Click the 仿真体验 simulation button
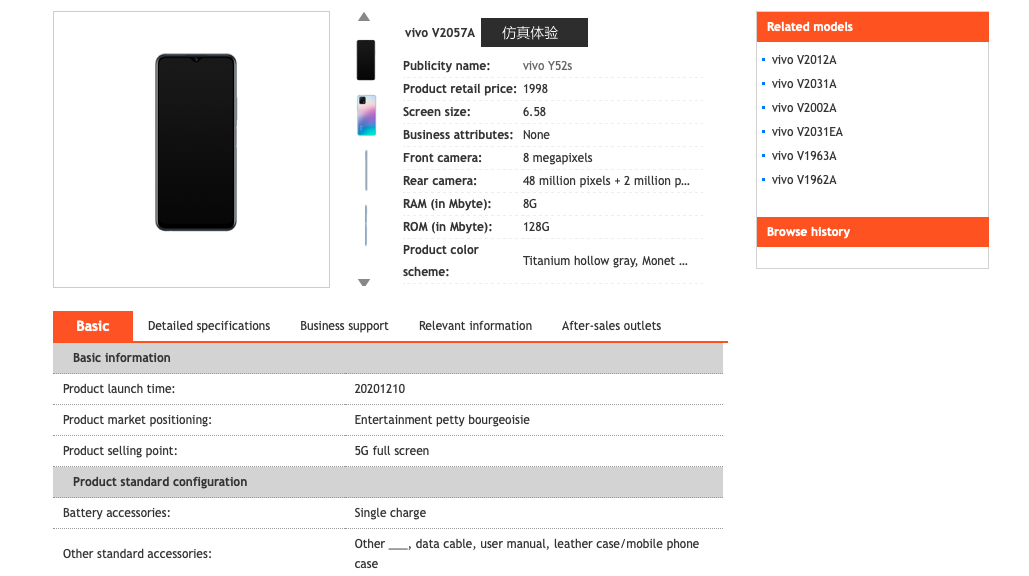The image size is (1029, 576). click(x=534, y=33)
